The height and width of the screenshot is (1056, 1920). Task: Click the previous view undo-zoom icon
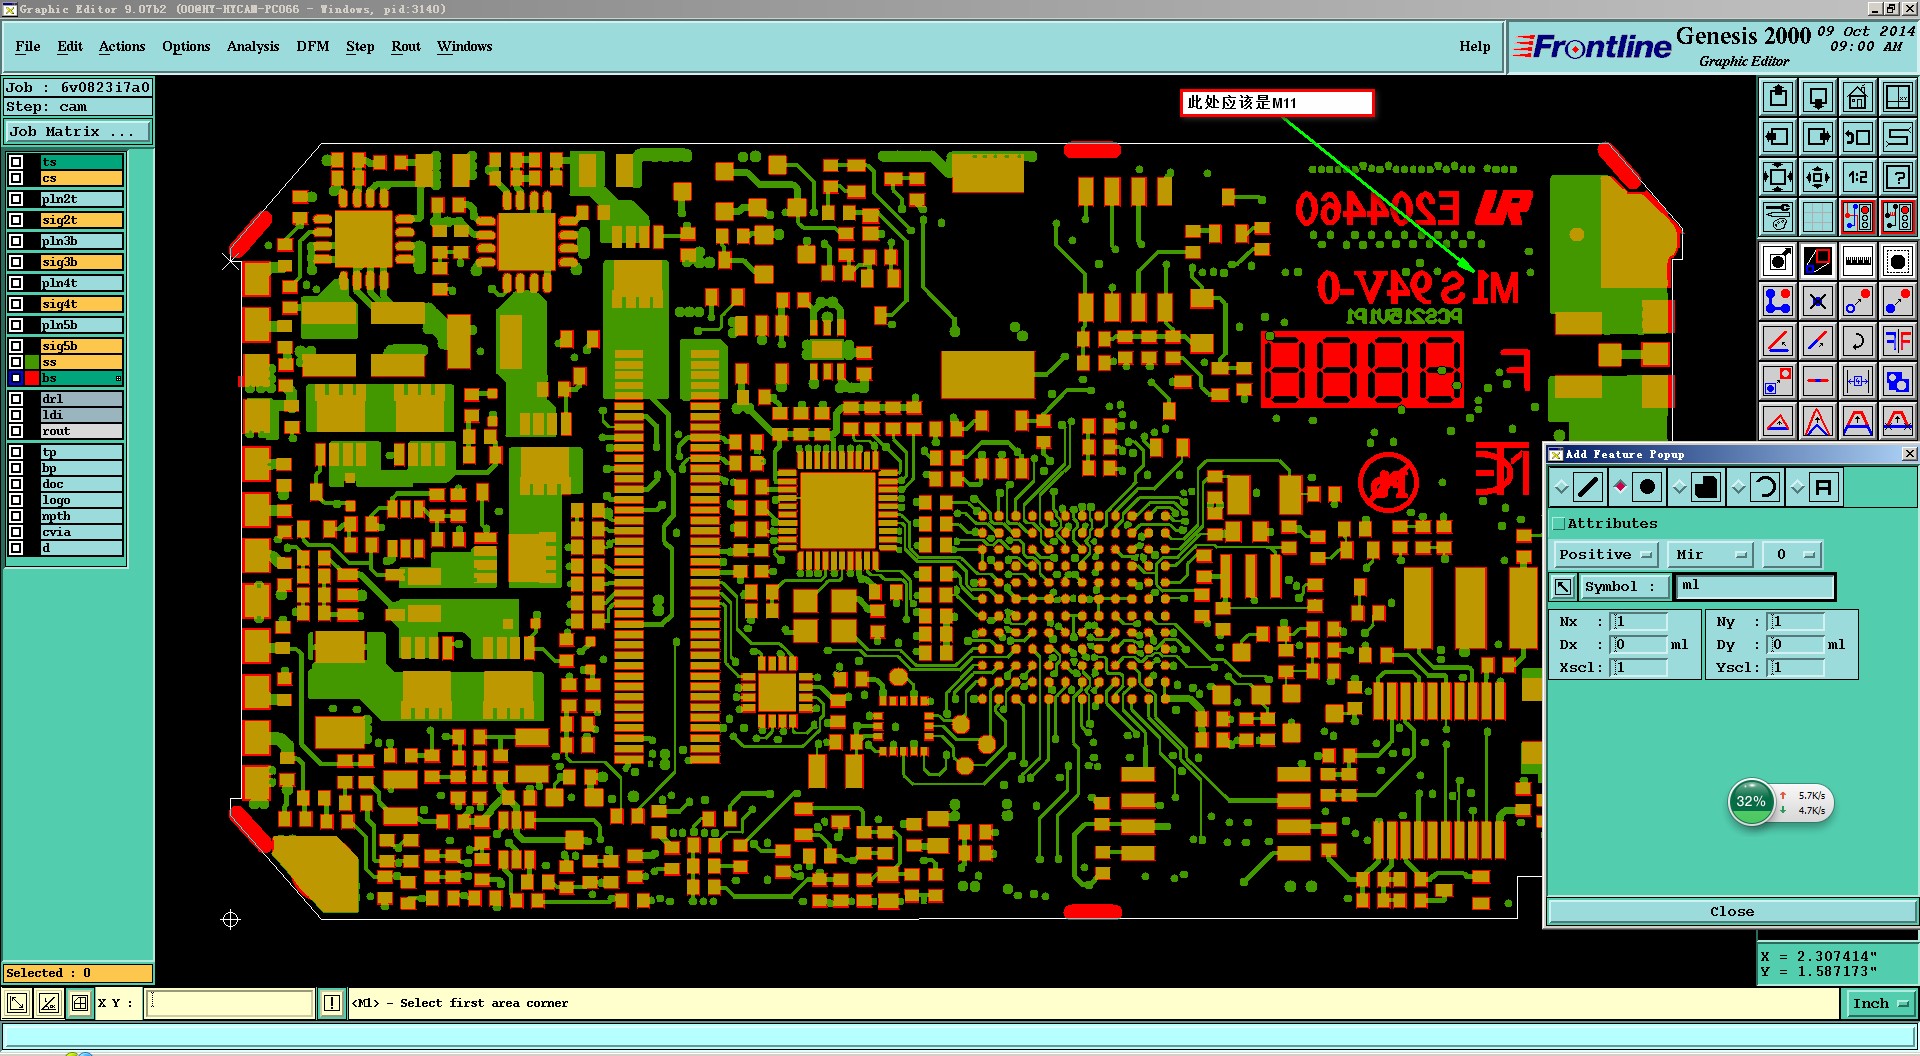[1858, 137]
